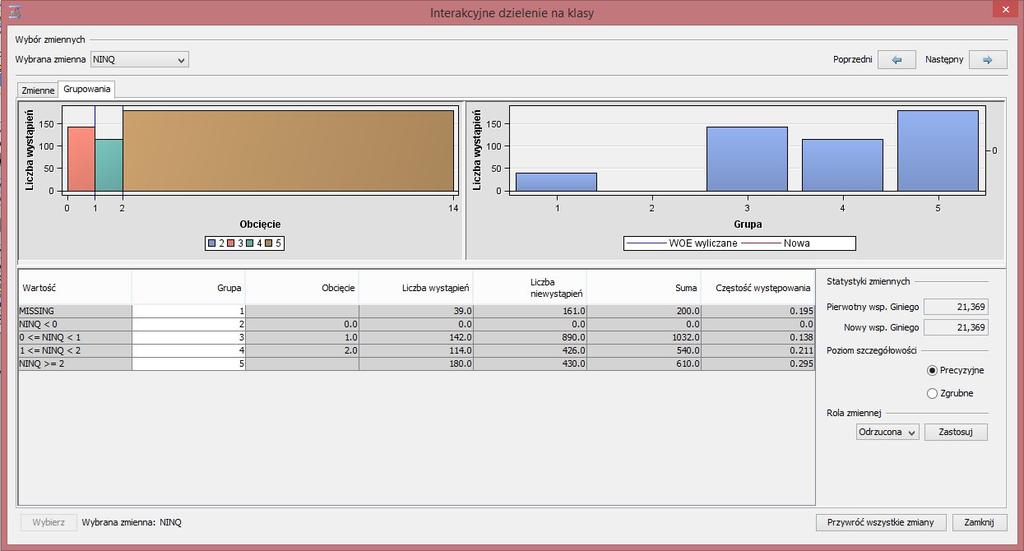Click the brown group 5 histogram area
This screenshot has width=1024, height=551.
click(288, 151)
